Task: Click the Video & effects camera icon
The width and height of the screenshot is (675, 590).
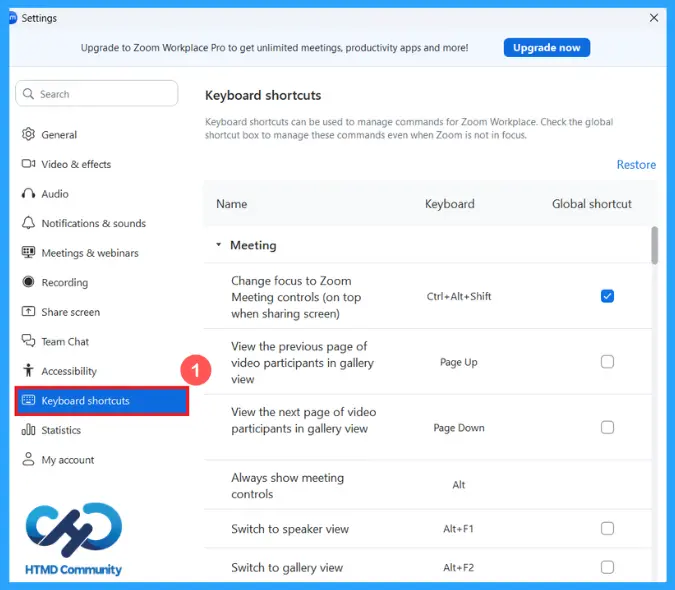Action: click(x=28, y=164)
